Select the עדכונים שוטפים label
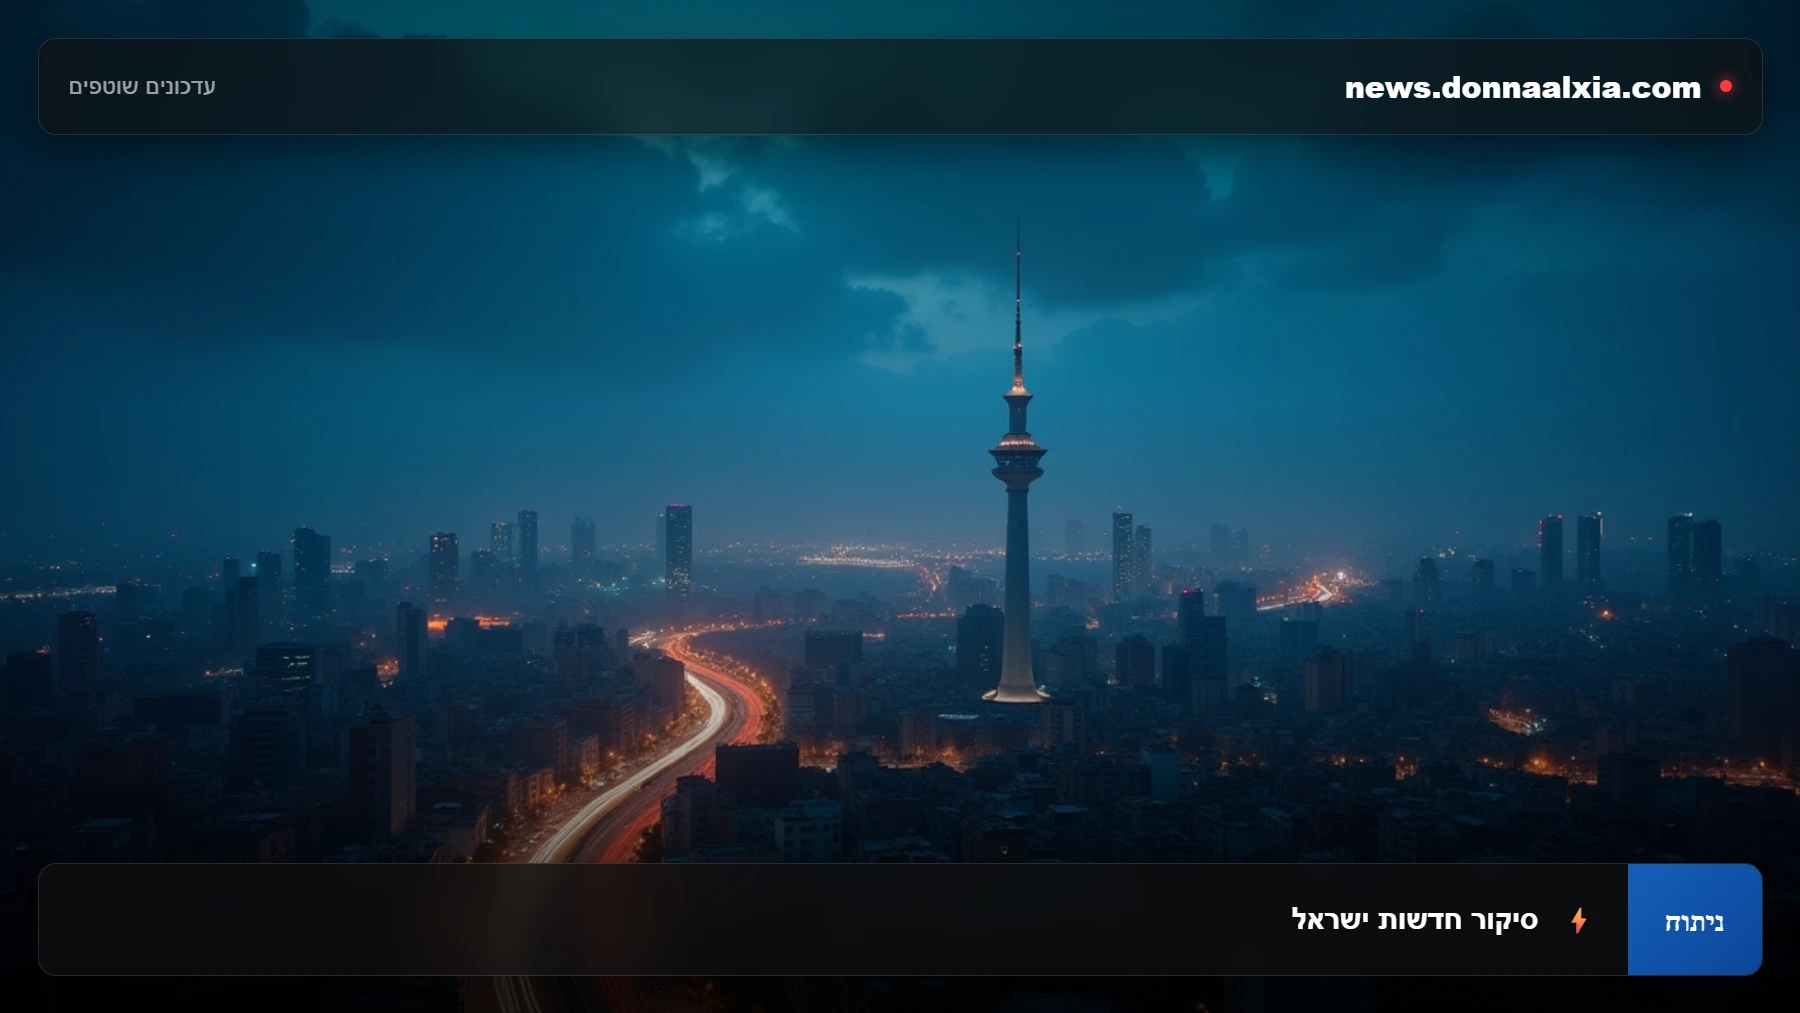The width and height of the screenshot is (1800, 1013). 142,87
